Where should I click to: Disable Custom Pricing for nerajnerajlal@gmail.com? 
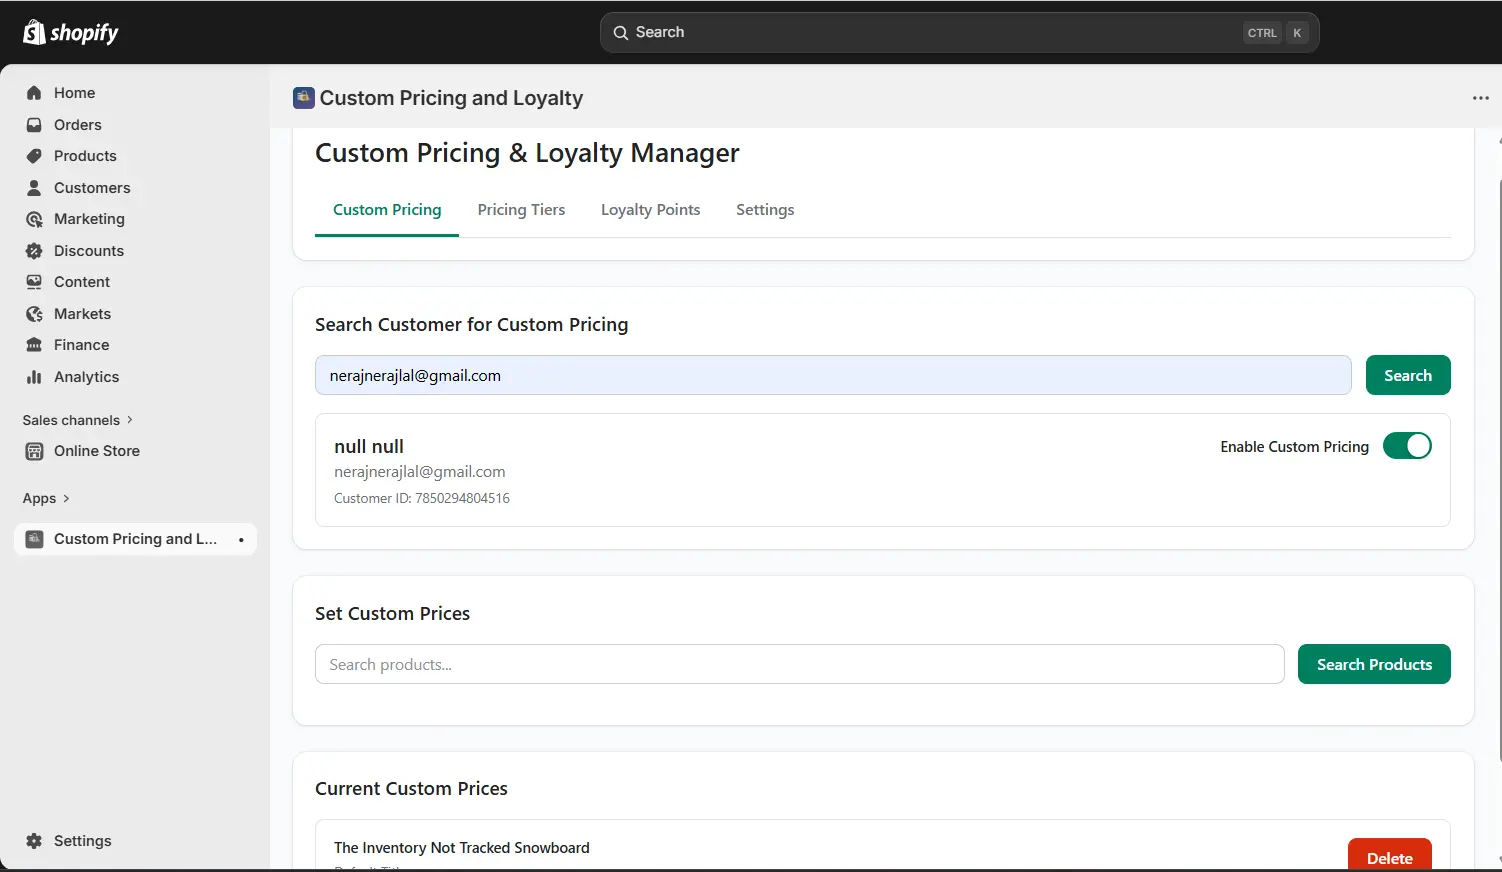pos(1407,445)
